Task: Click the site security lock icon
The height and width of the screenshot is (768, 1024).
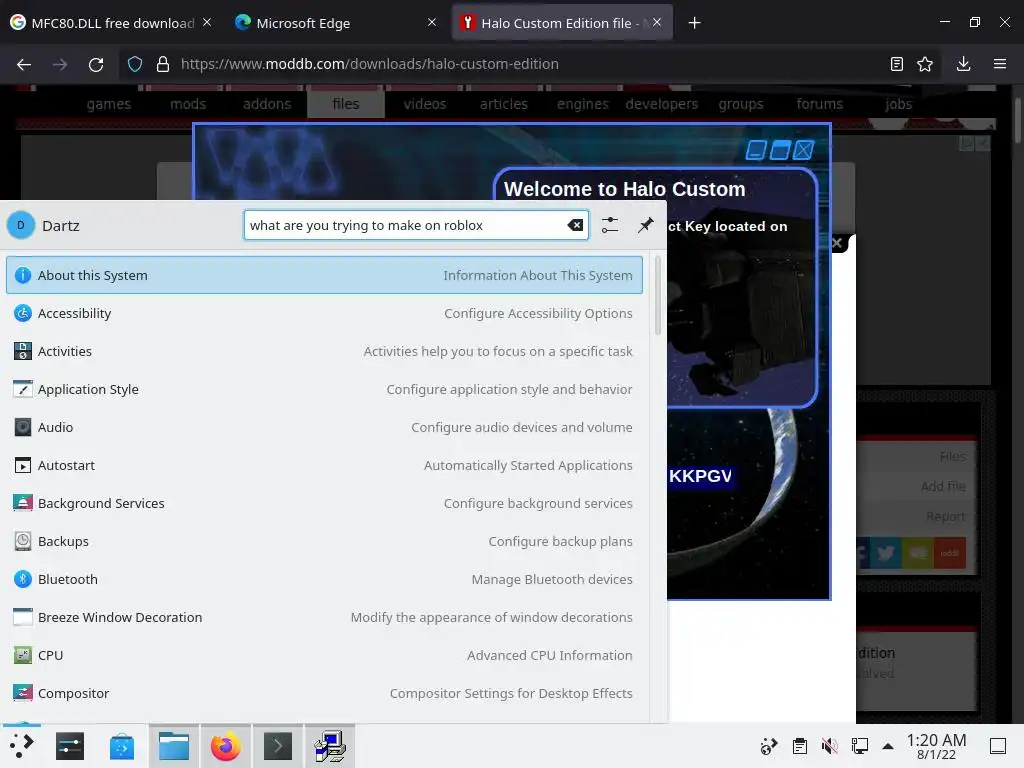Action: tap(163, 64)
